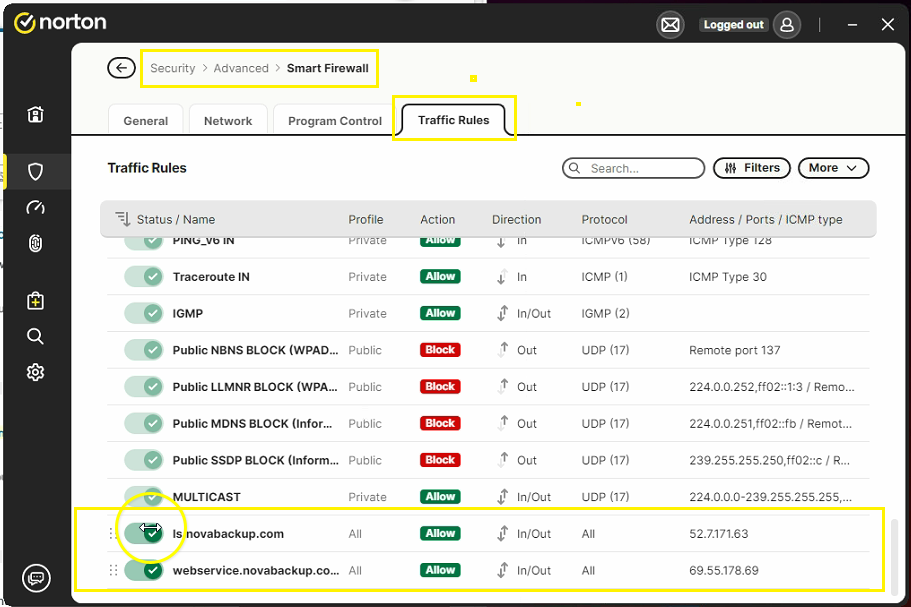Viewport: 911px width, 607px height.
Task: Click the Norton logo
Action: click(60, 23)
